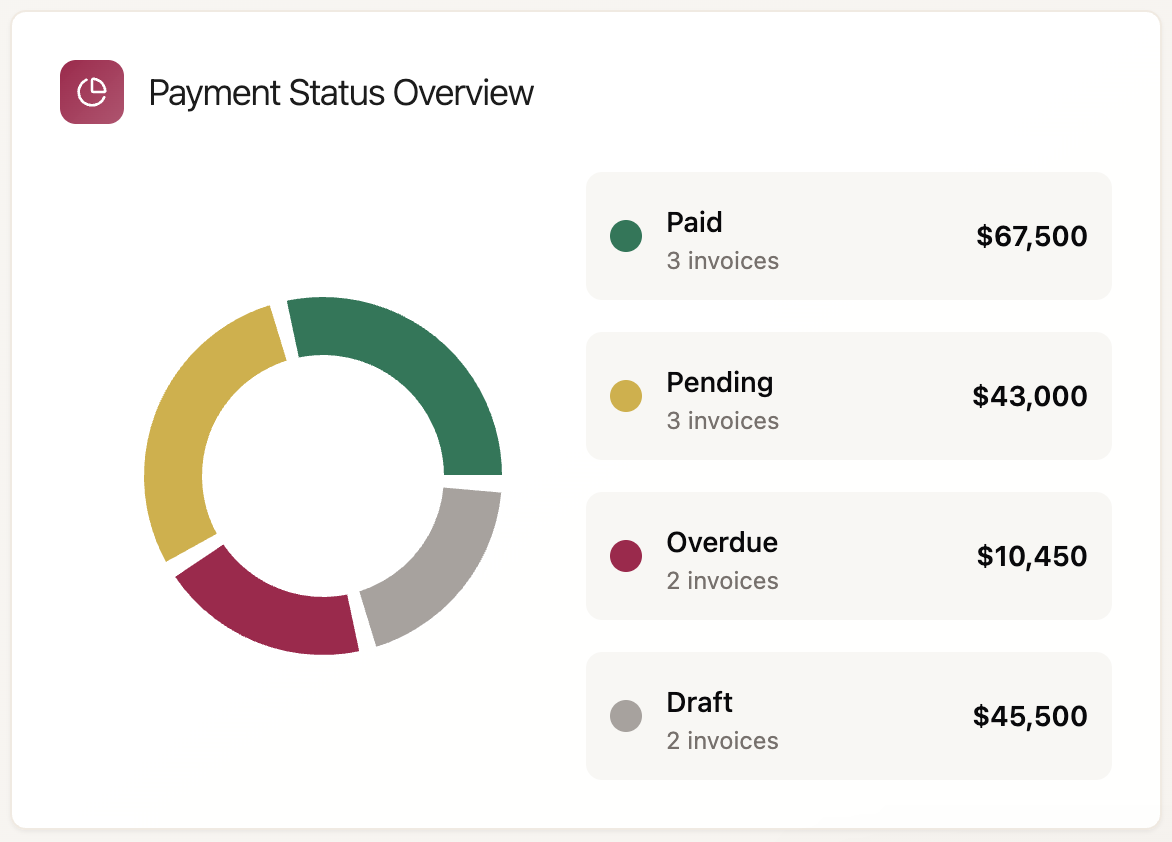Click the green Paid status dot

coord(626,236)
